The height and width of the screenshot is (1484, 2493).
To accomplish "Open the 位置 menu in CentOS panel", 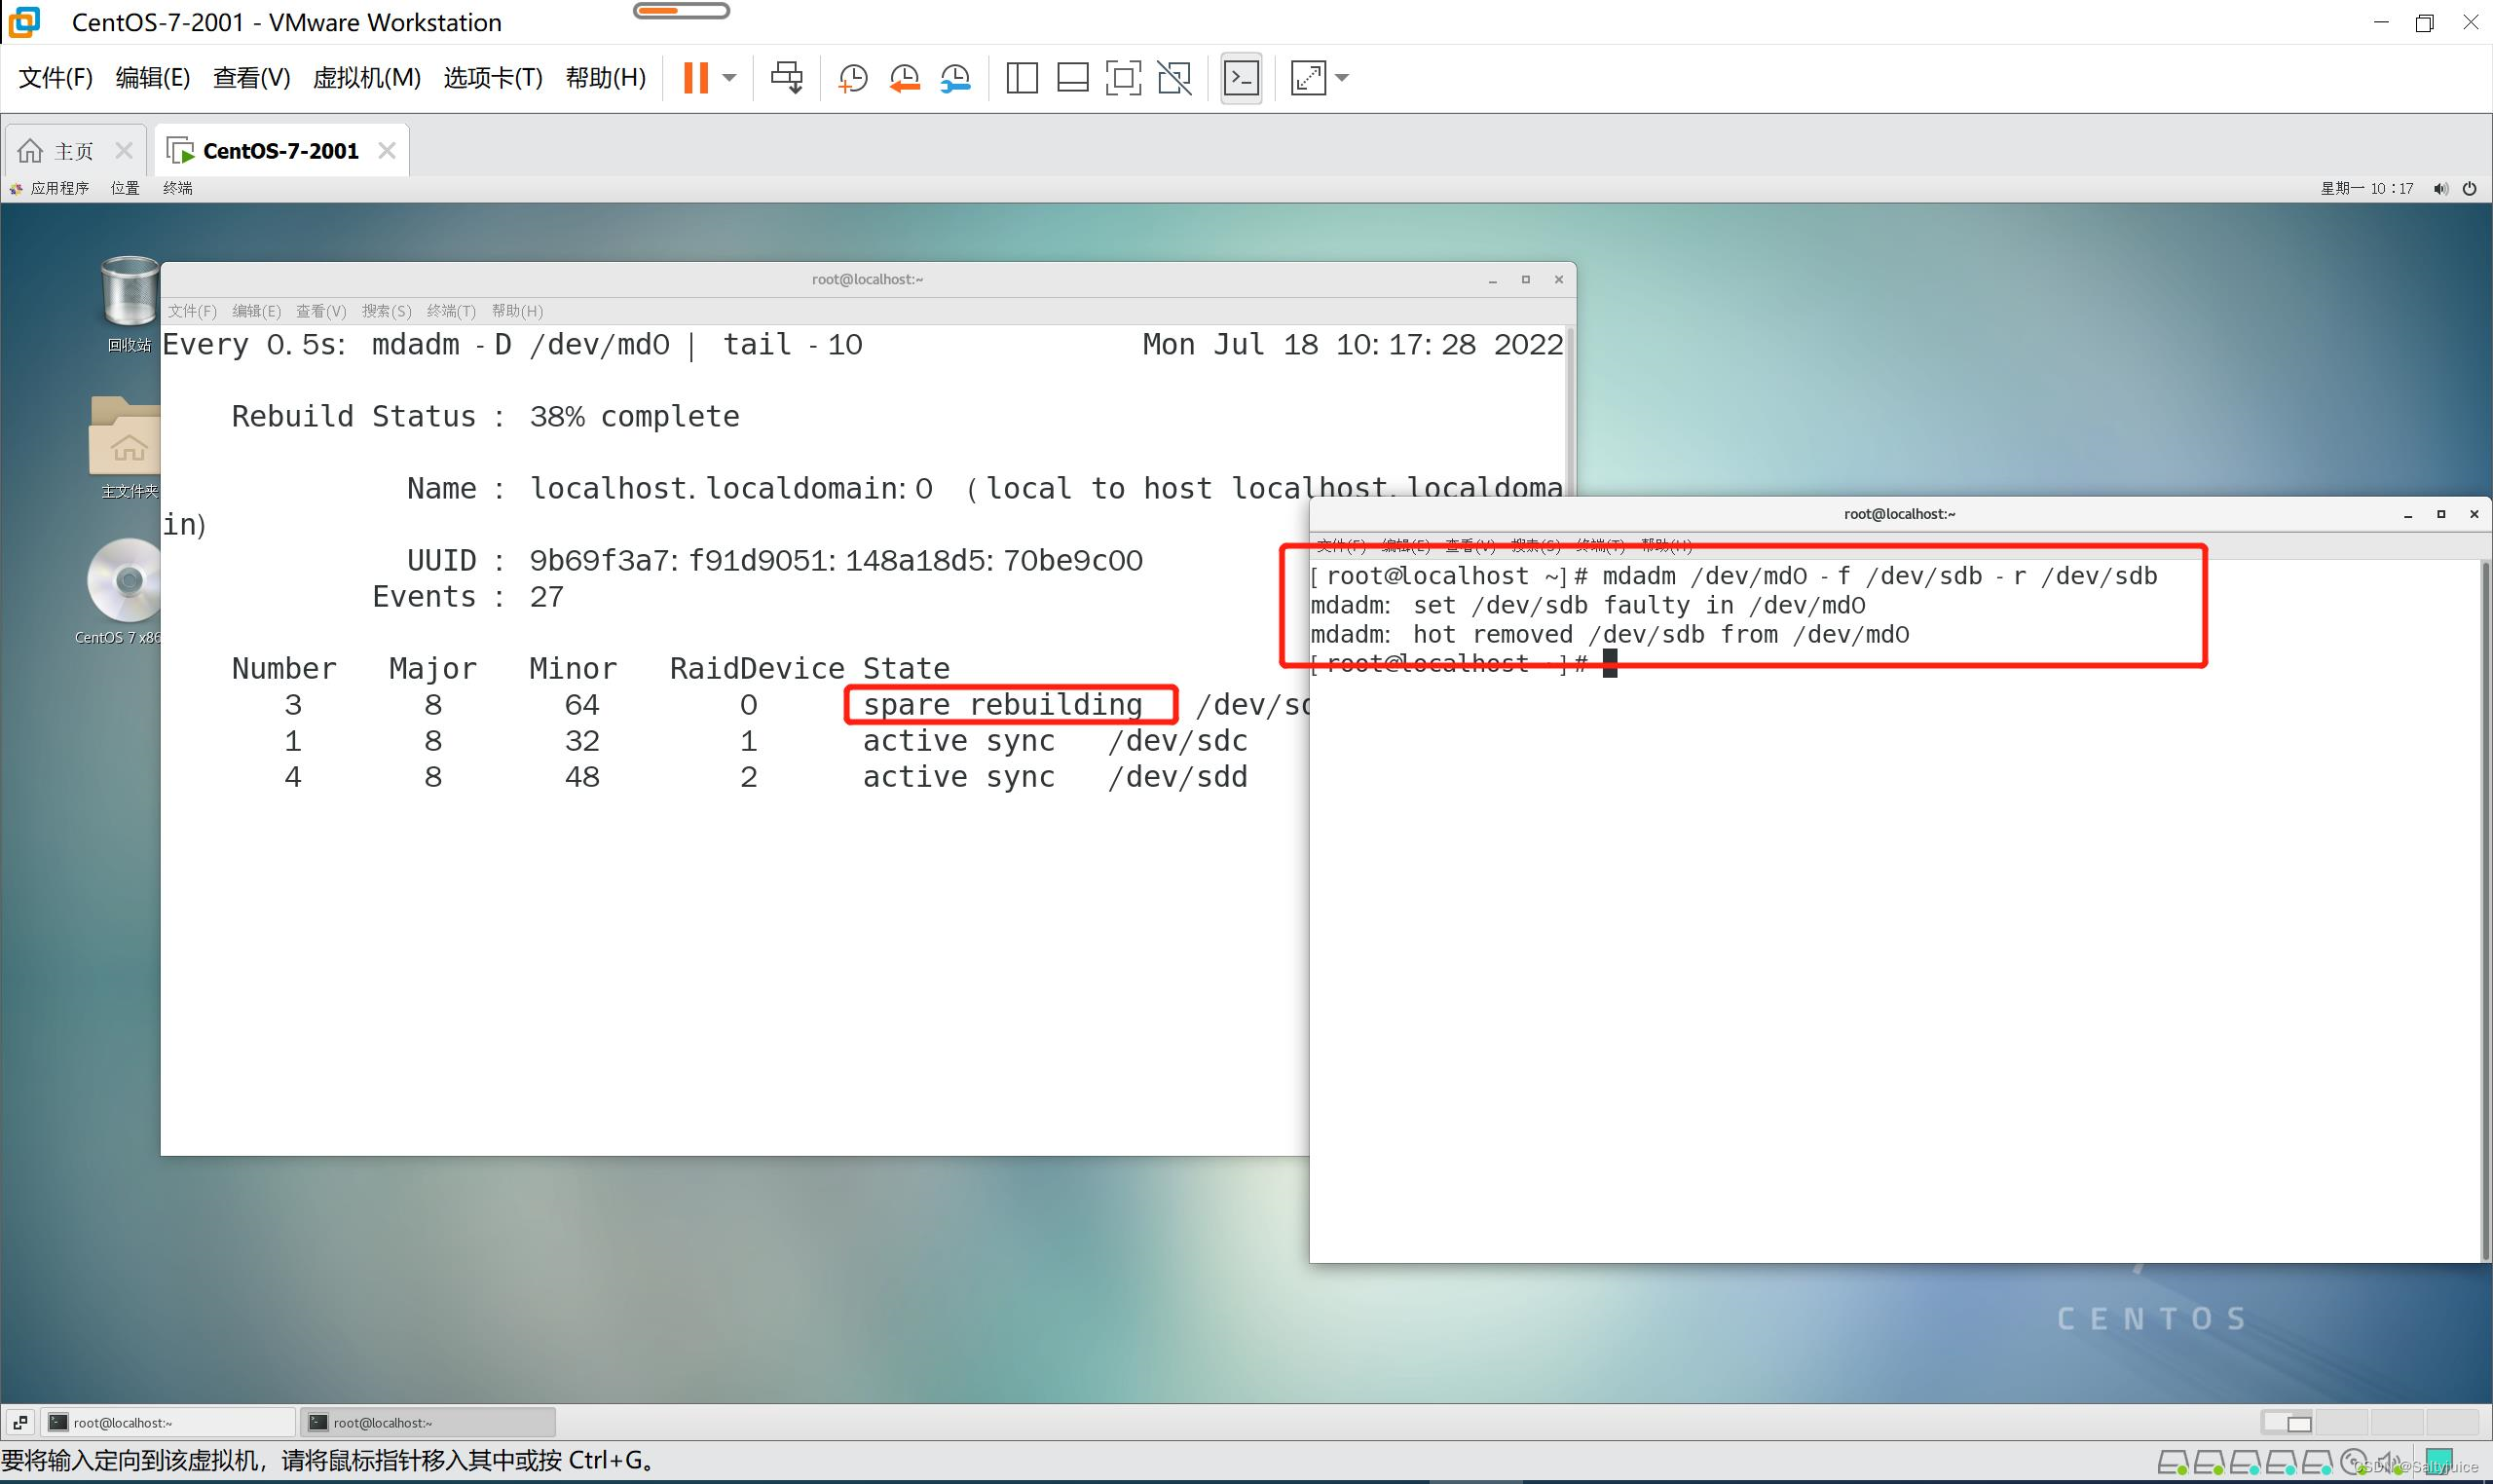I will pos(125,188).
